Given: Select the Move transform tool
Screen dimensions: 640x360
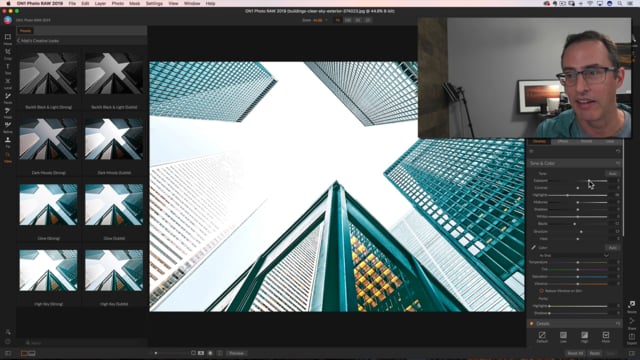Looking at the screenshot, I should tap(8, 39).
